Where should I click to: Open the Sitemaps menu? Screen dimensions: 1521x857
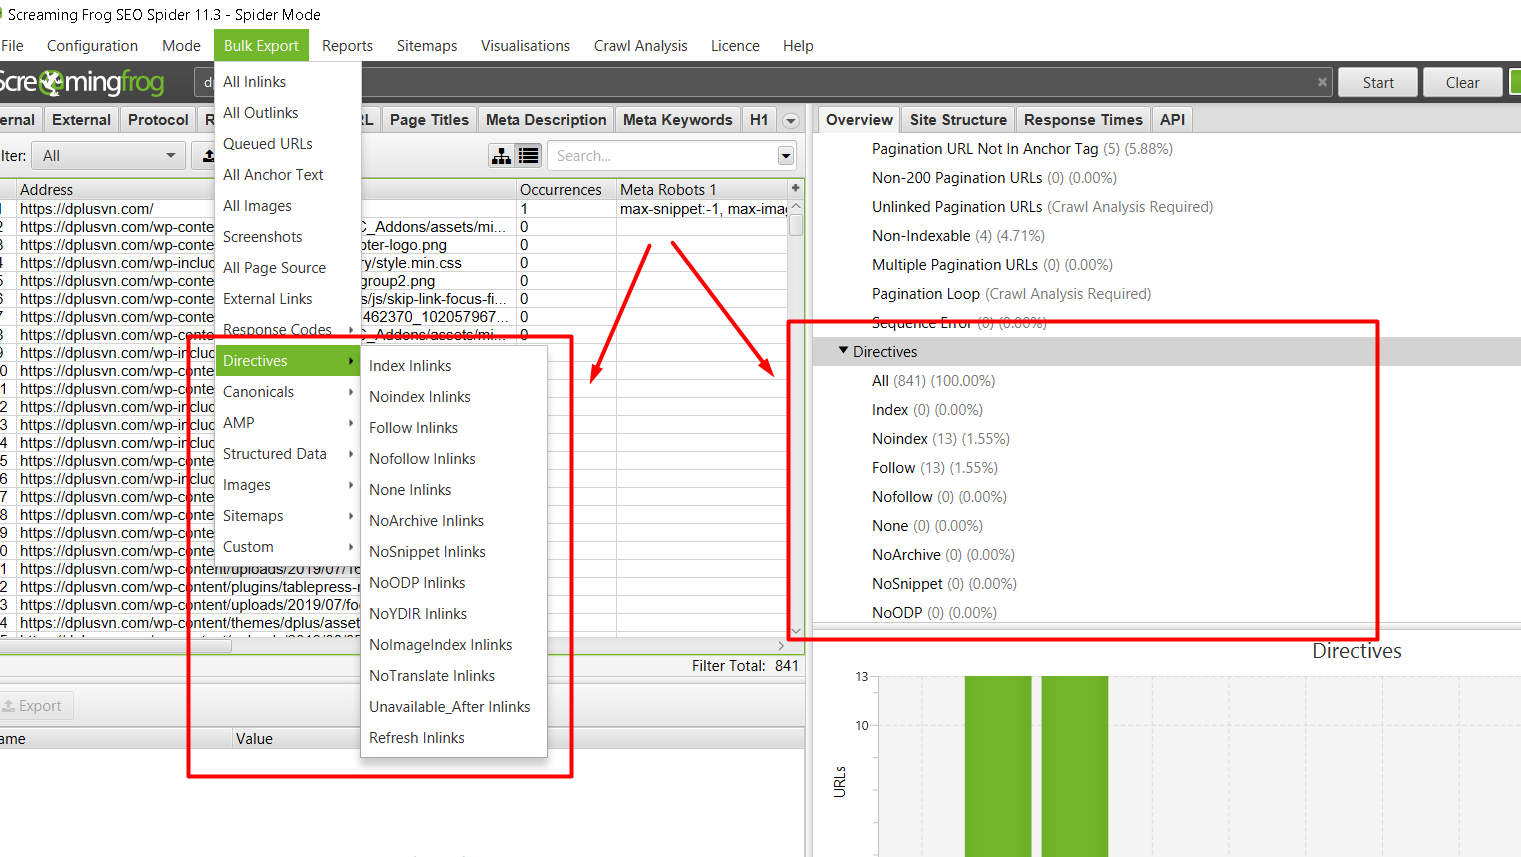click(x=427, y=46)
